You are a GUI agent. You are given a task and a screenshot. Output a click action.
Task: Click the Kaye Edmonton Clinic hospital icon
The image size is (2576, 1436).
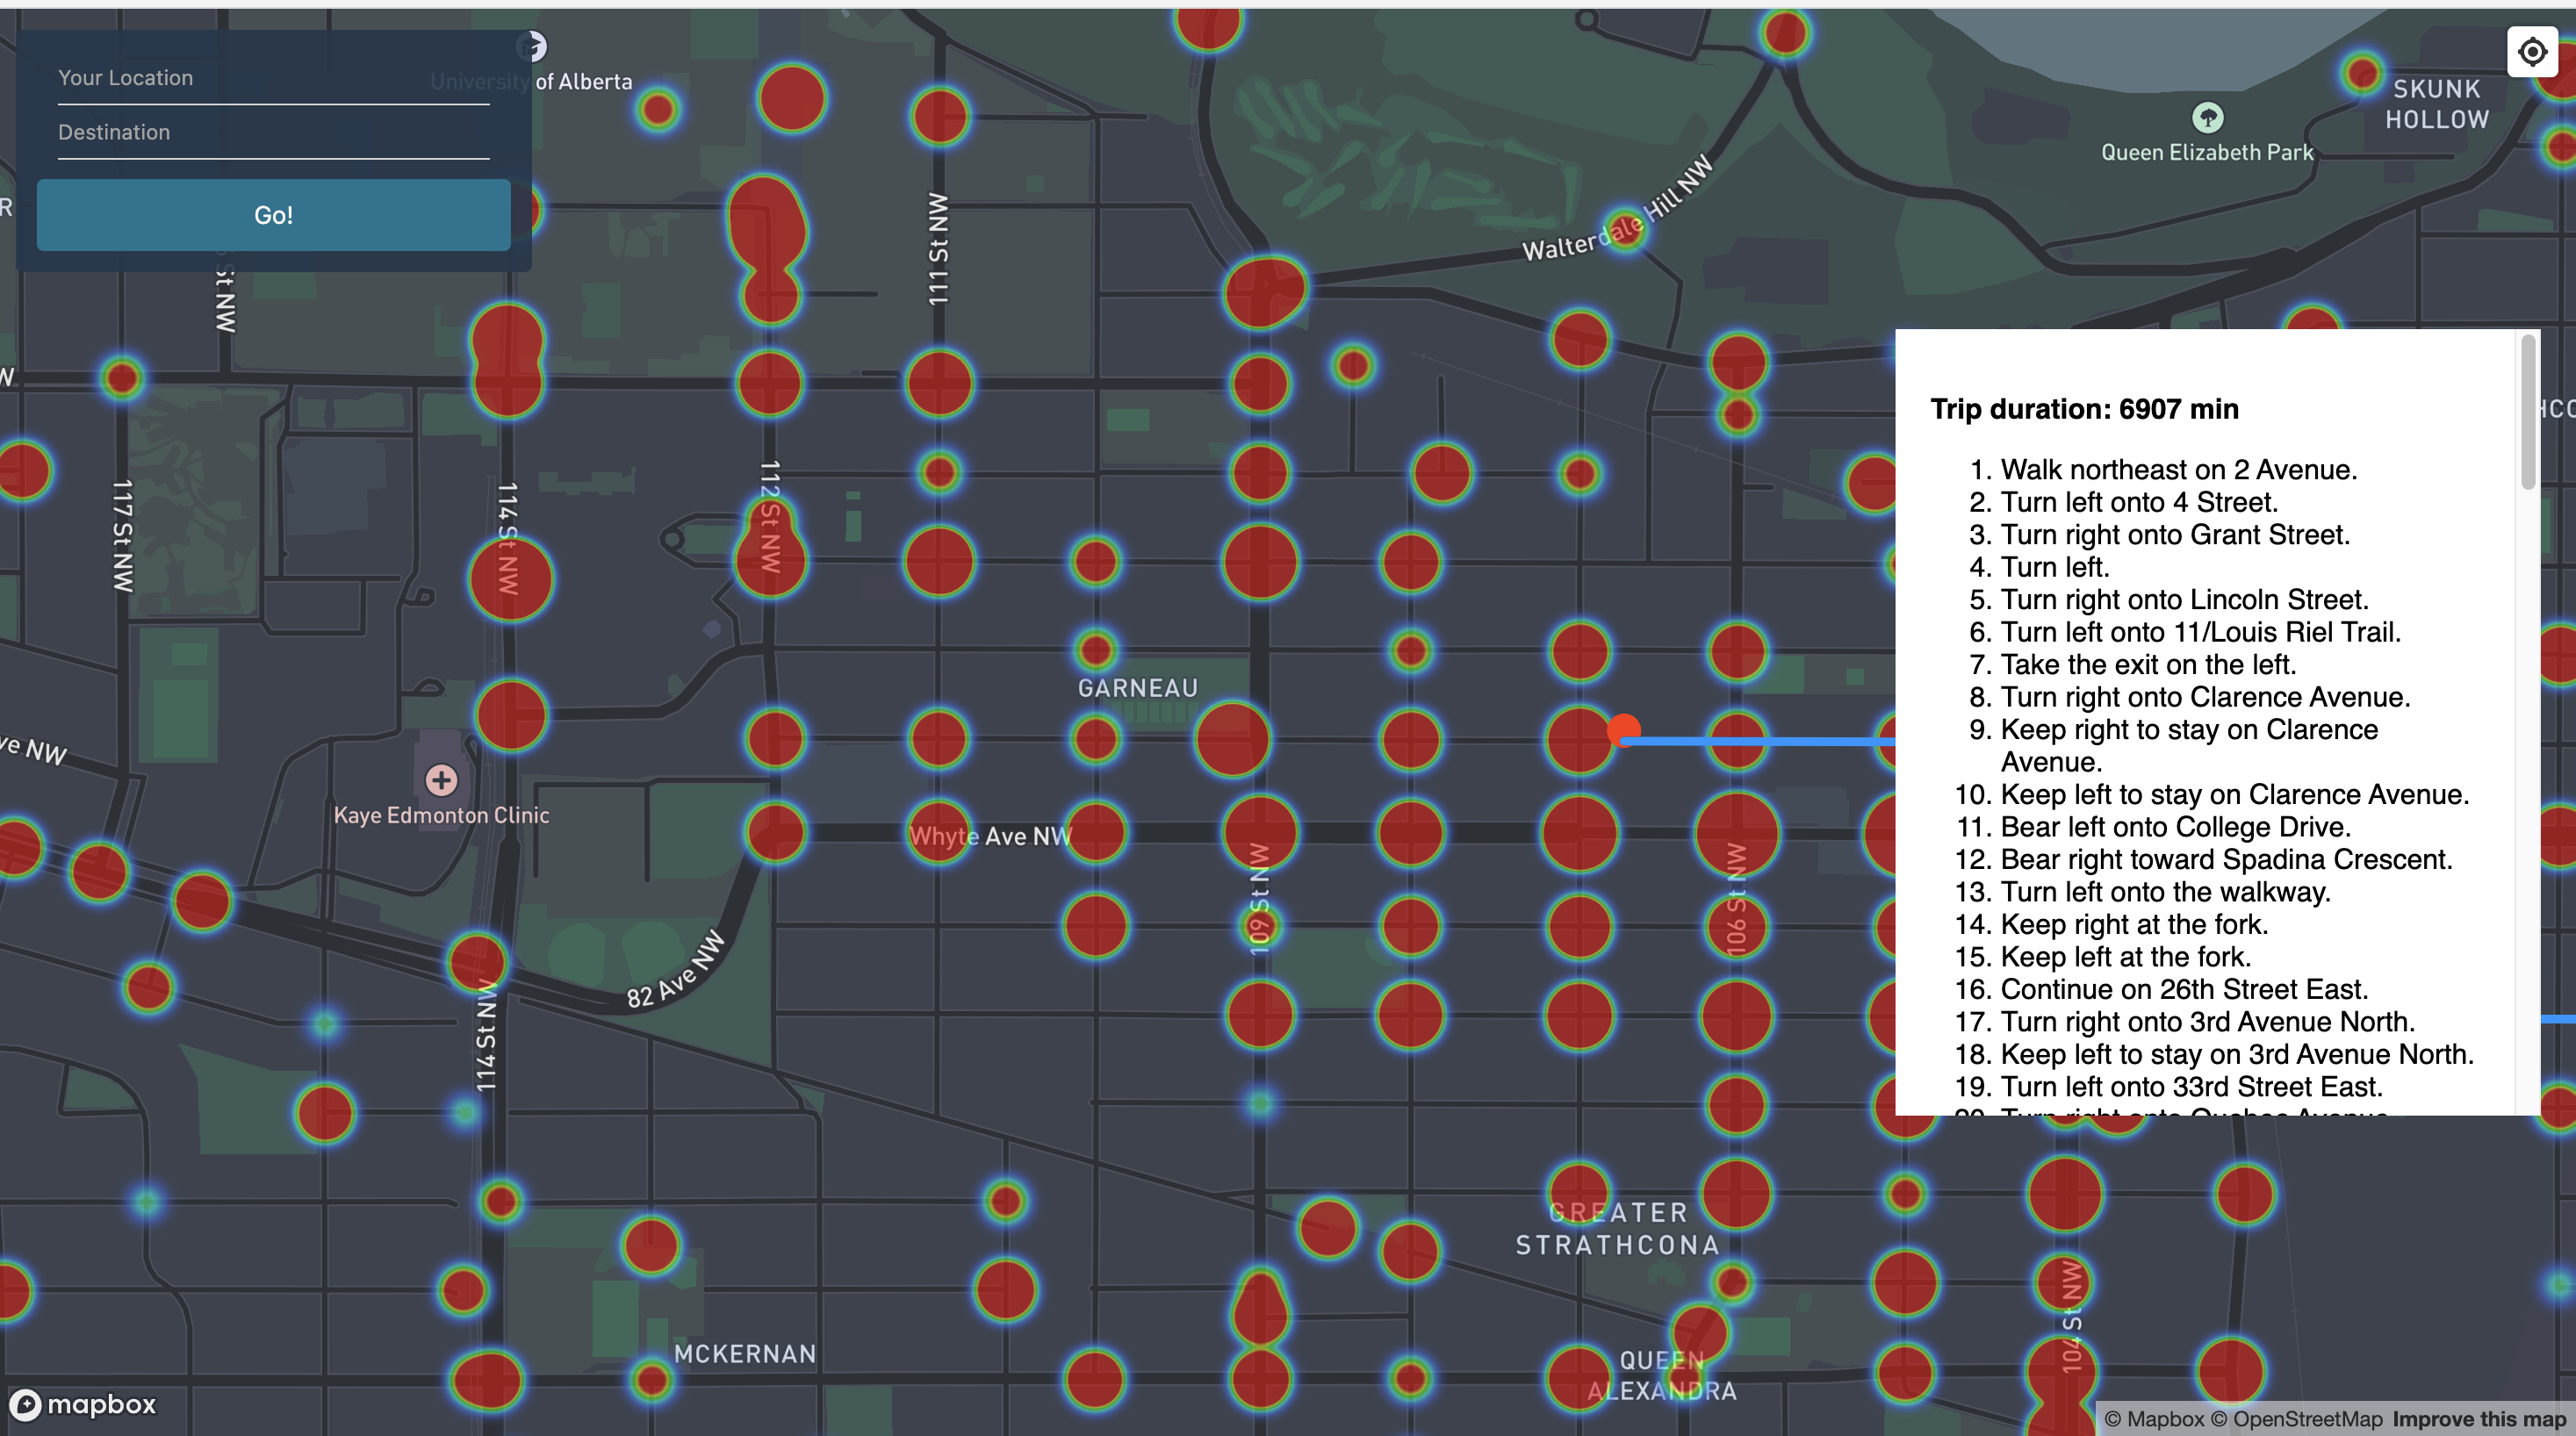coord(441,779)
